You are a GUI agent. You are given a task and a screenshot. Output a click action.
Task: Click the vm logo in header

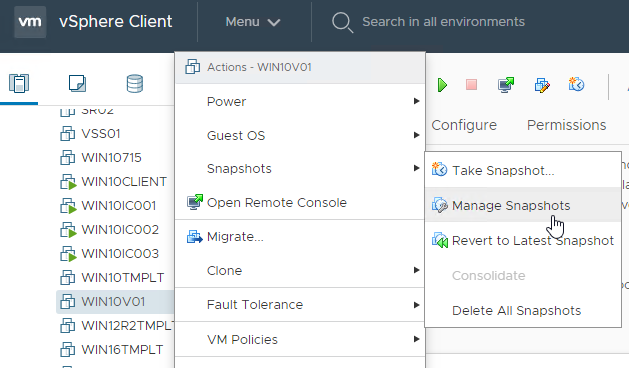pos(30,22)
